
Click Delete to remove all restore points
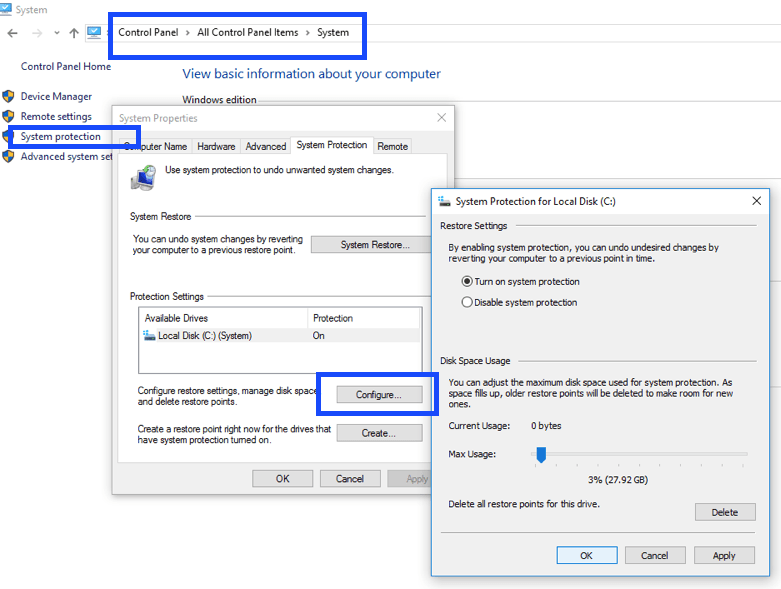pyautogui.click(x=725, y=512)
